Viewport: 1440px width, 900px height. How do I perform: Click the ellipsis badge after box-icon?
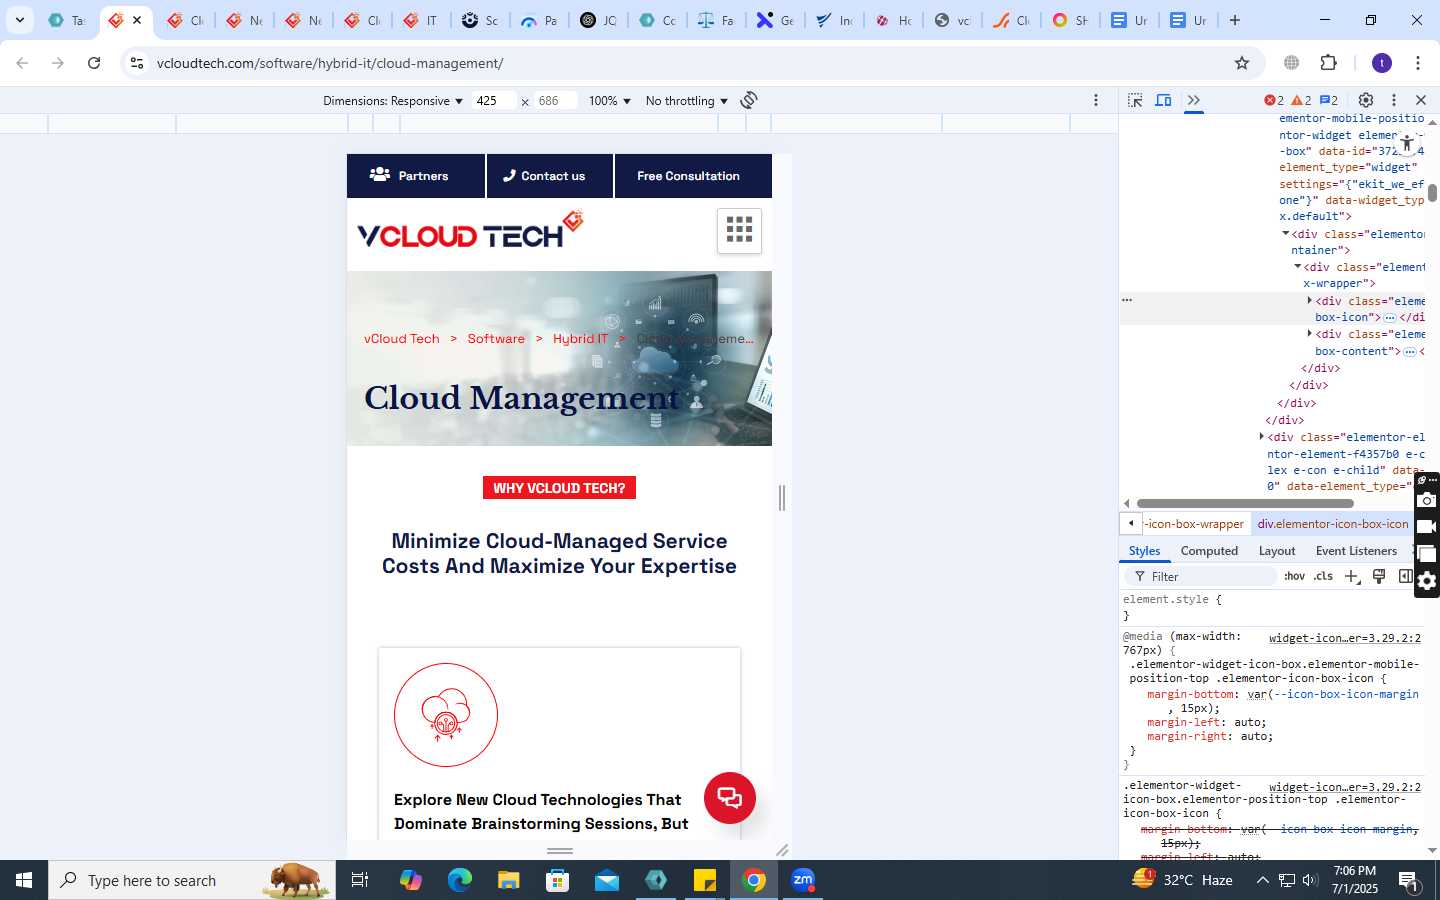(x=1390, y=318)
